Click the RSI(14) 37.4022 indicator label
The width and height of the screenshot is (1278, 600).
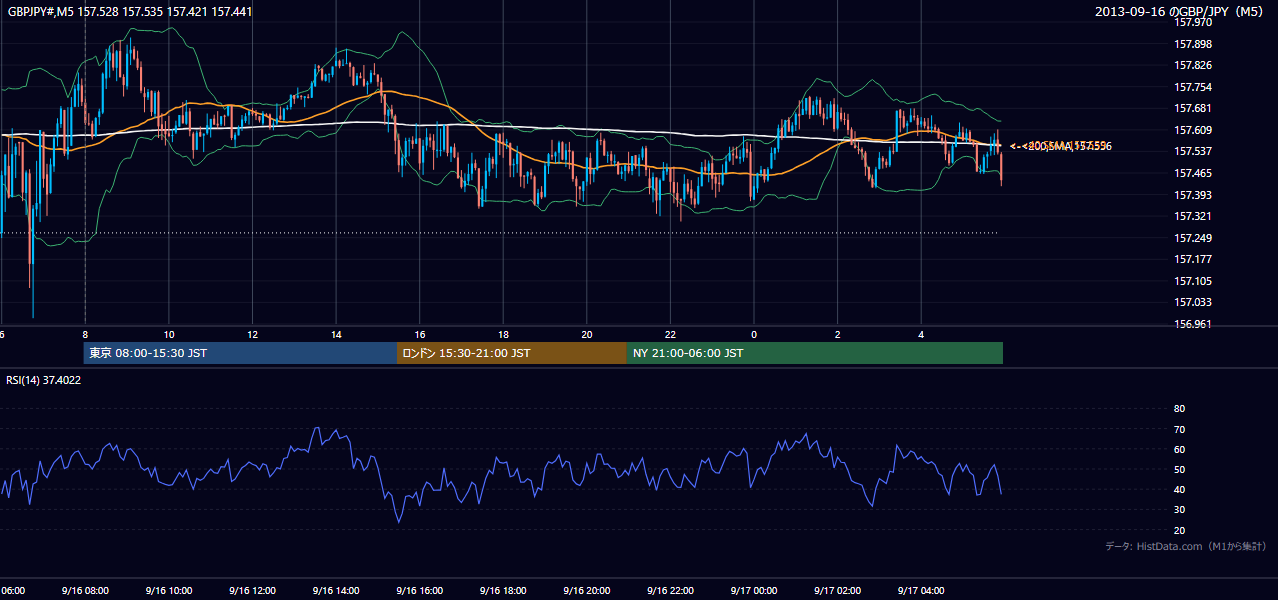[x=44, y=380]
